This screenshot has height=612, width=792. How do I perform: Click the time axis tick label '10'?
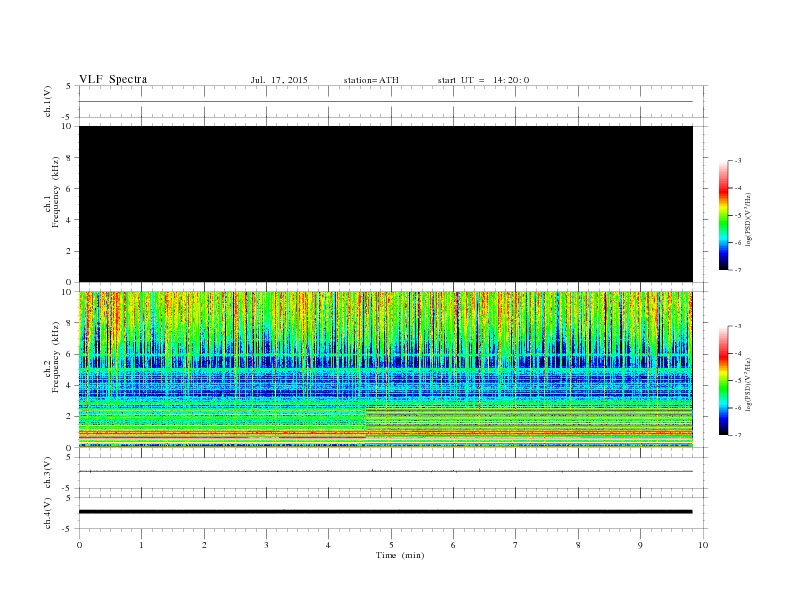703,545
